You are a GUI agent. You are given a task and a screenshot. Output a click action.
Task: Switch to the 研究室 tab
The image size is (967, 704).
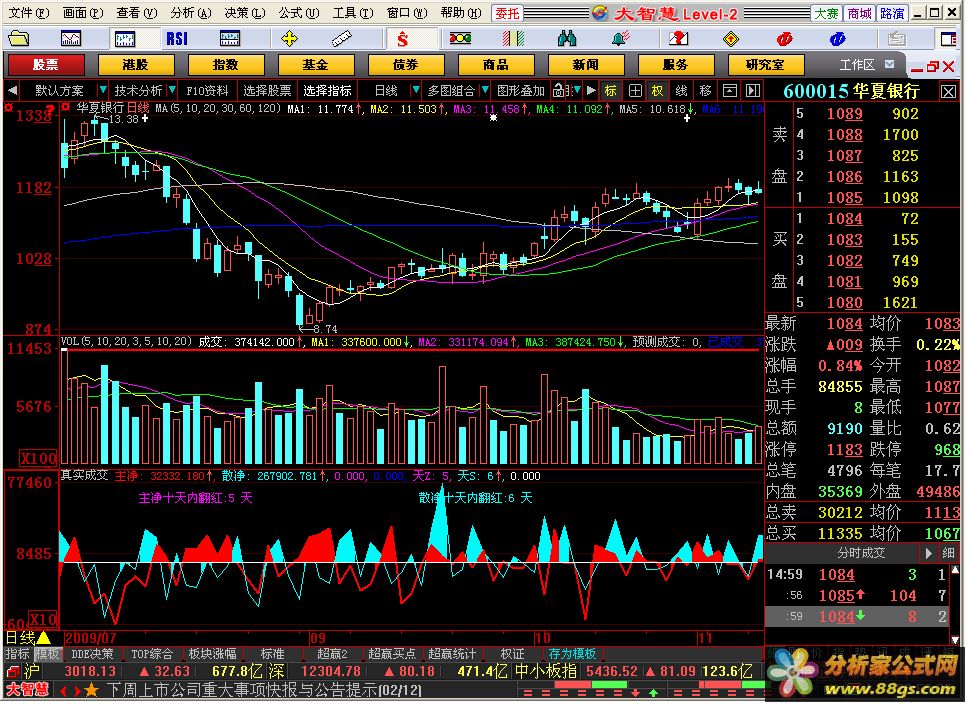(x=765, y=64)
